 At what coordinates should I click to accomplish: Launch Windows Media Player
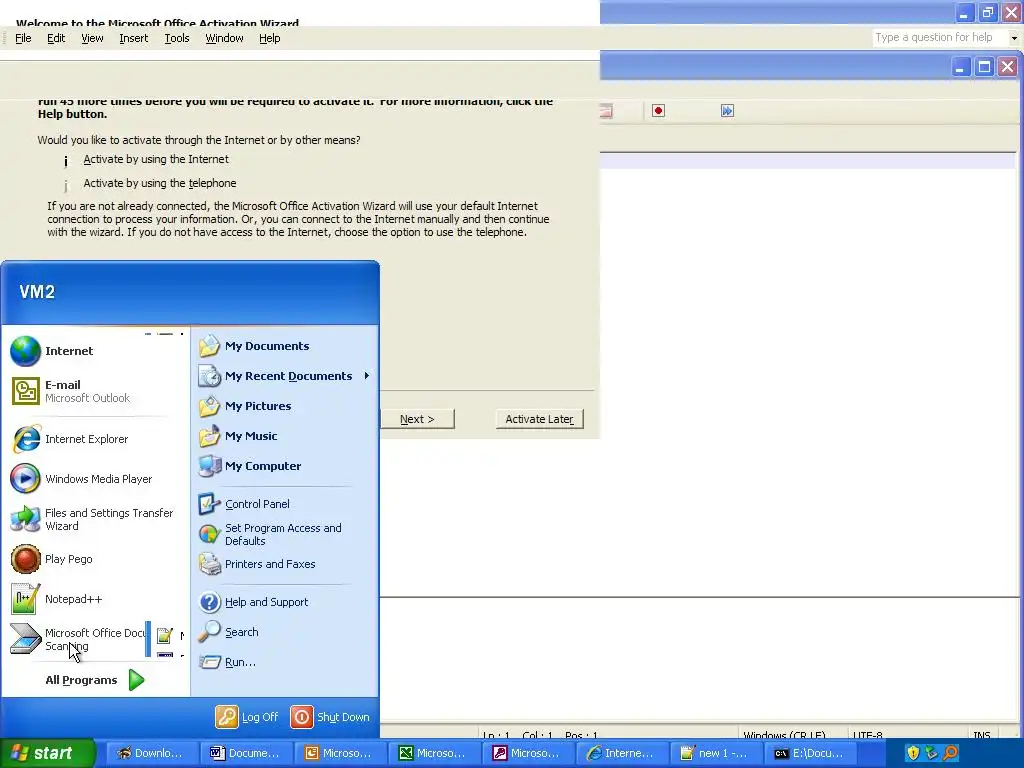[x=82, y=479]
